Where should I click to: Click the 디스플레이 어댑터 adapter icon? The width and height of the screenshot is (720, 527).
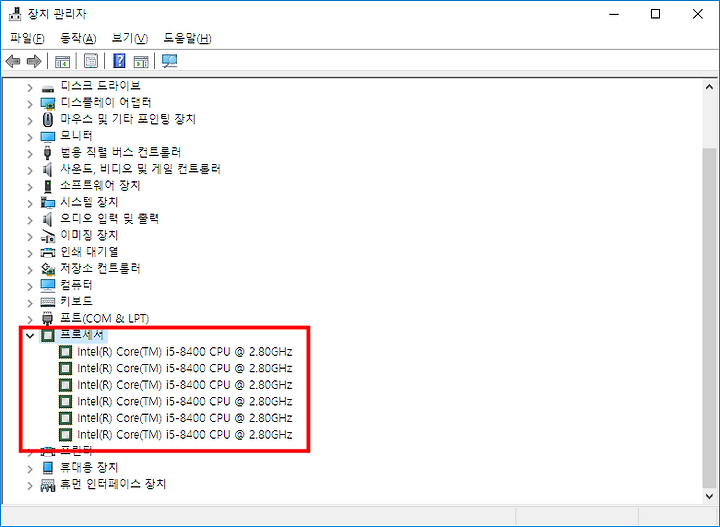(x=48, y=103)
